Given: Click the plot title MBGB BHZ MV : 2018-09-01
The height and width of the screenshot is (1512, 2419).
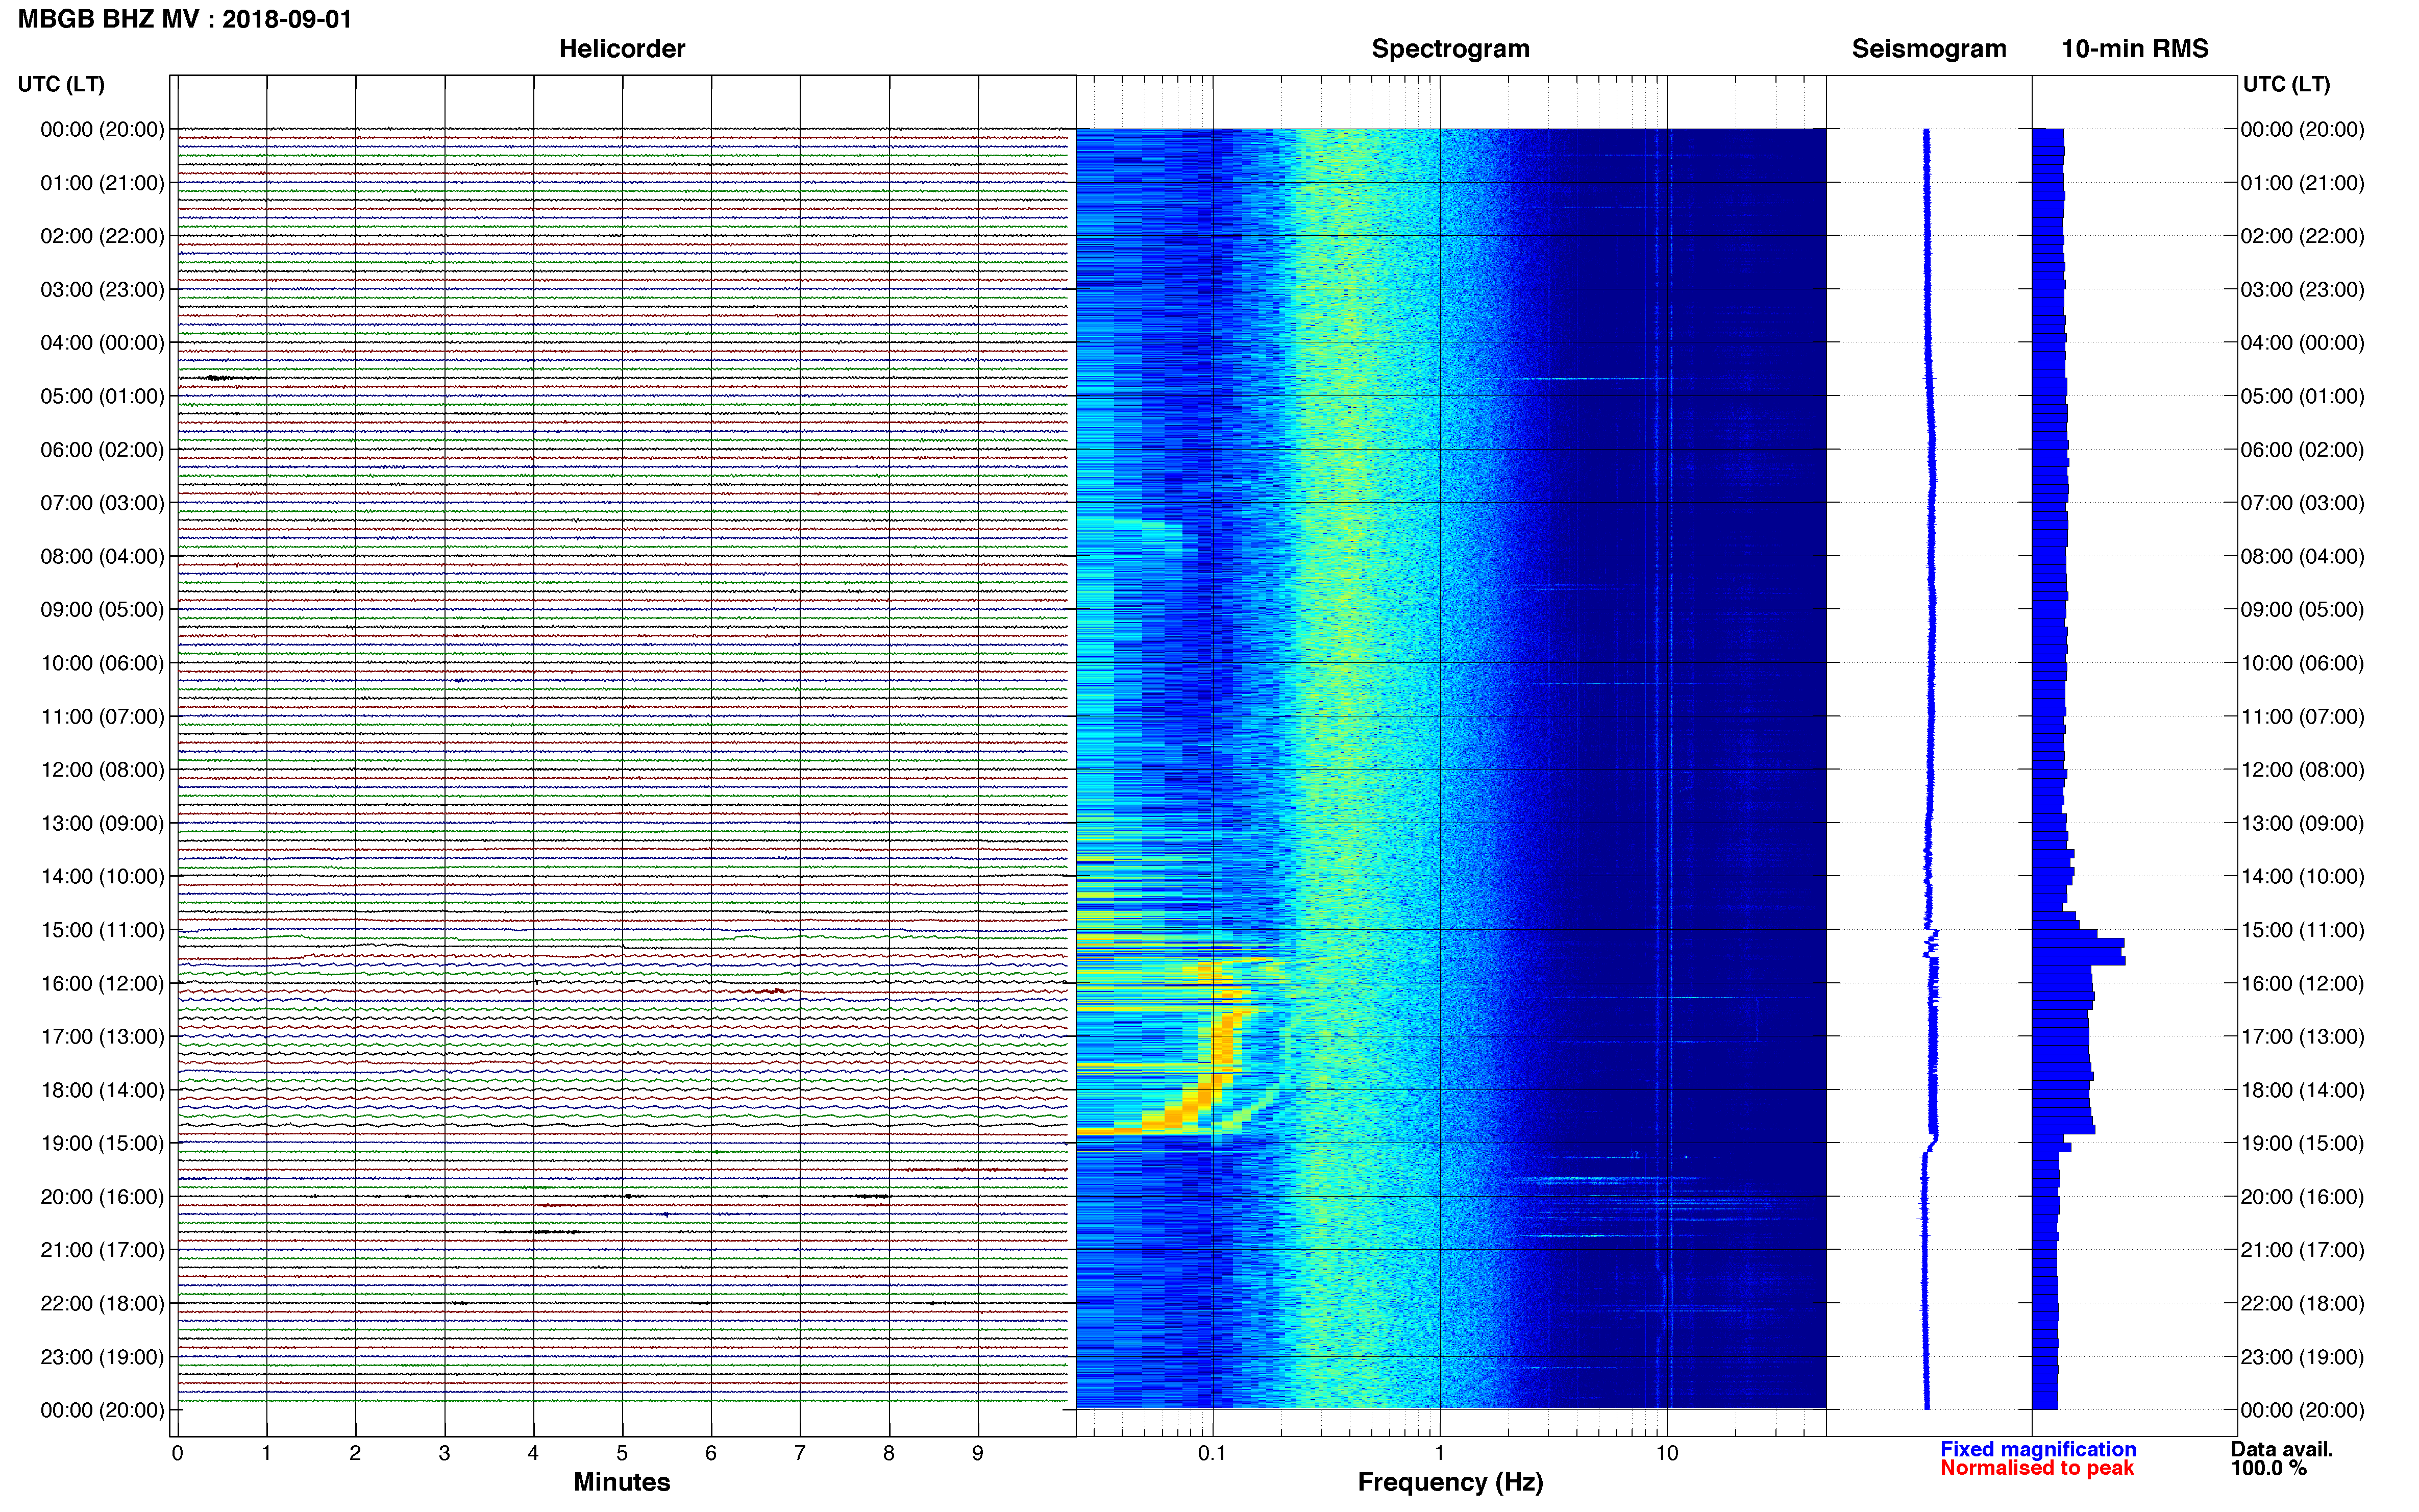Looking at the screenshot, I should pos(185,19).
